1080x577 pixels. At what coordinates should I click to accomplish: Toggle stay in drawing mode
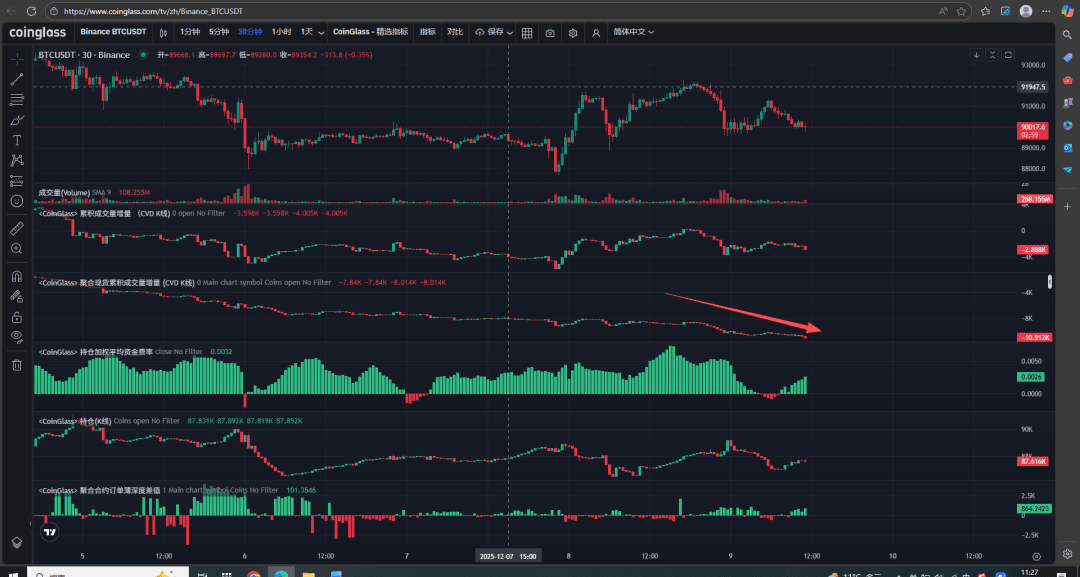coord(17,297)
